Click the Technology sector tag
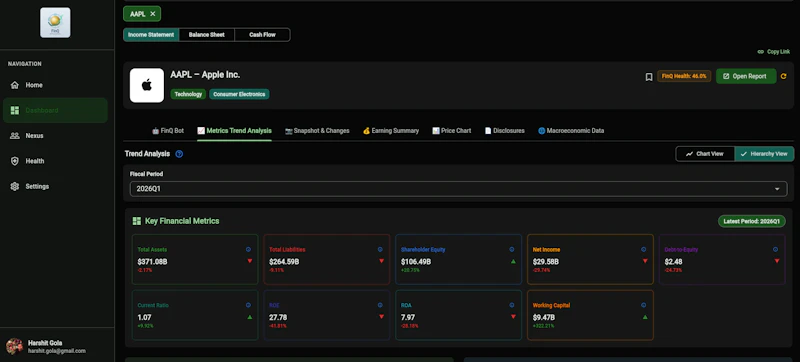The image size is (800, 362). 188,94
